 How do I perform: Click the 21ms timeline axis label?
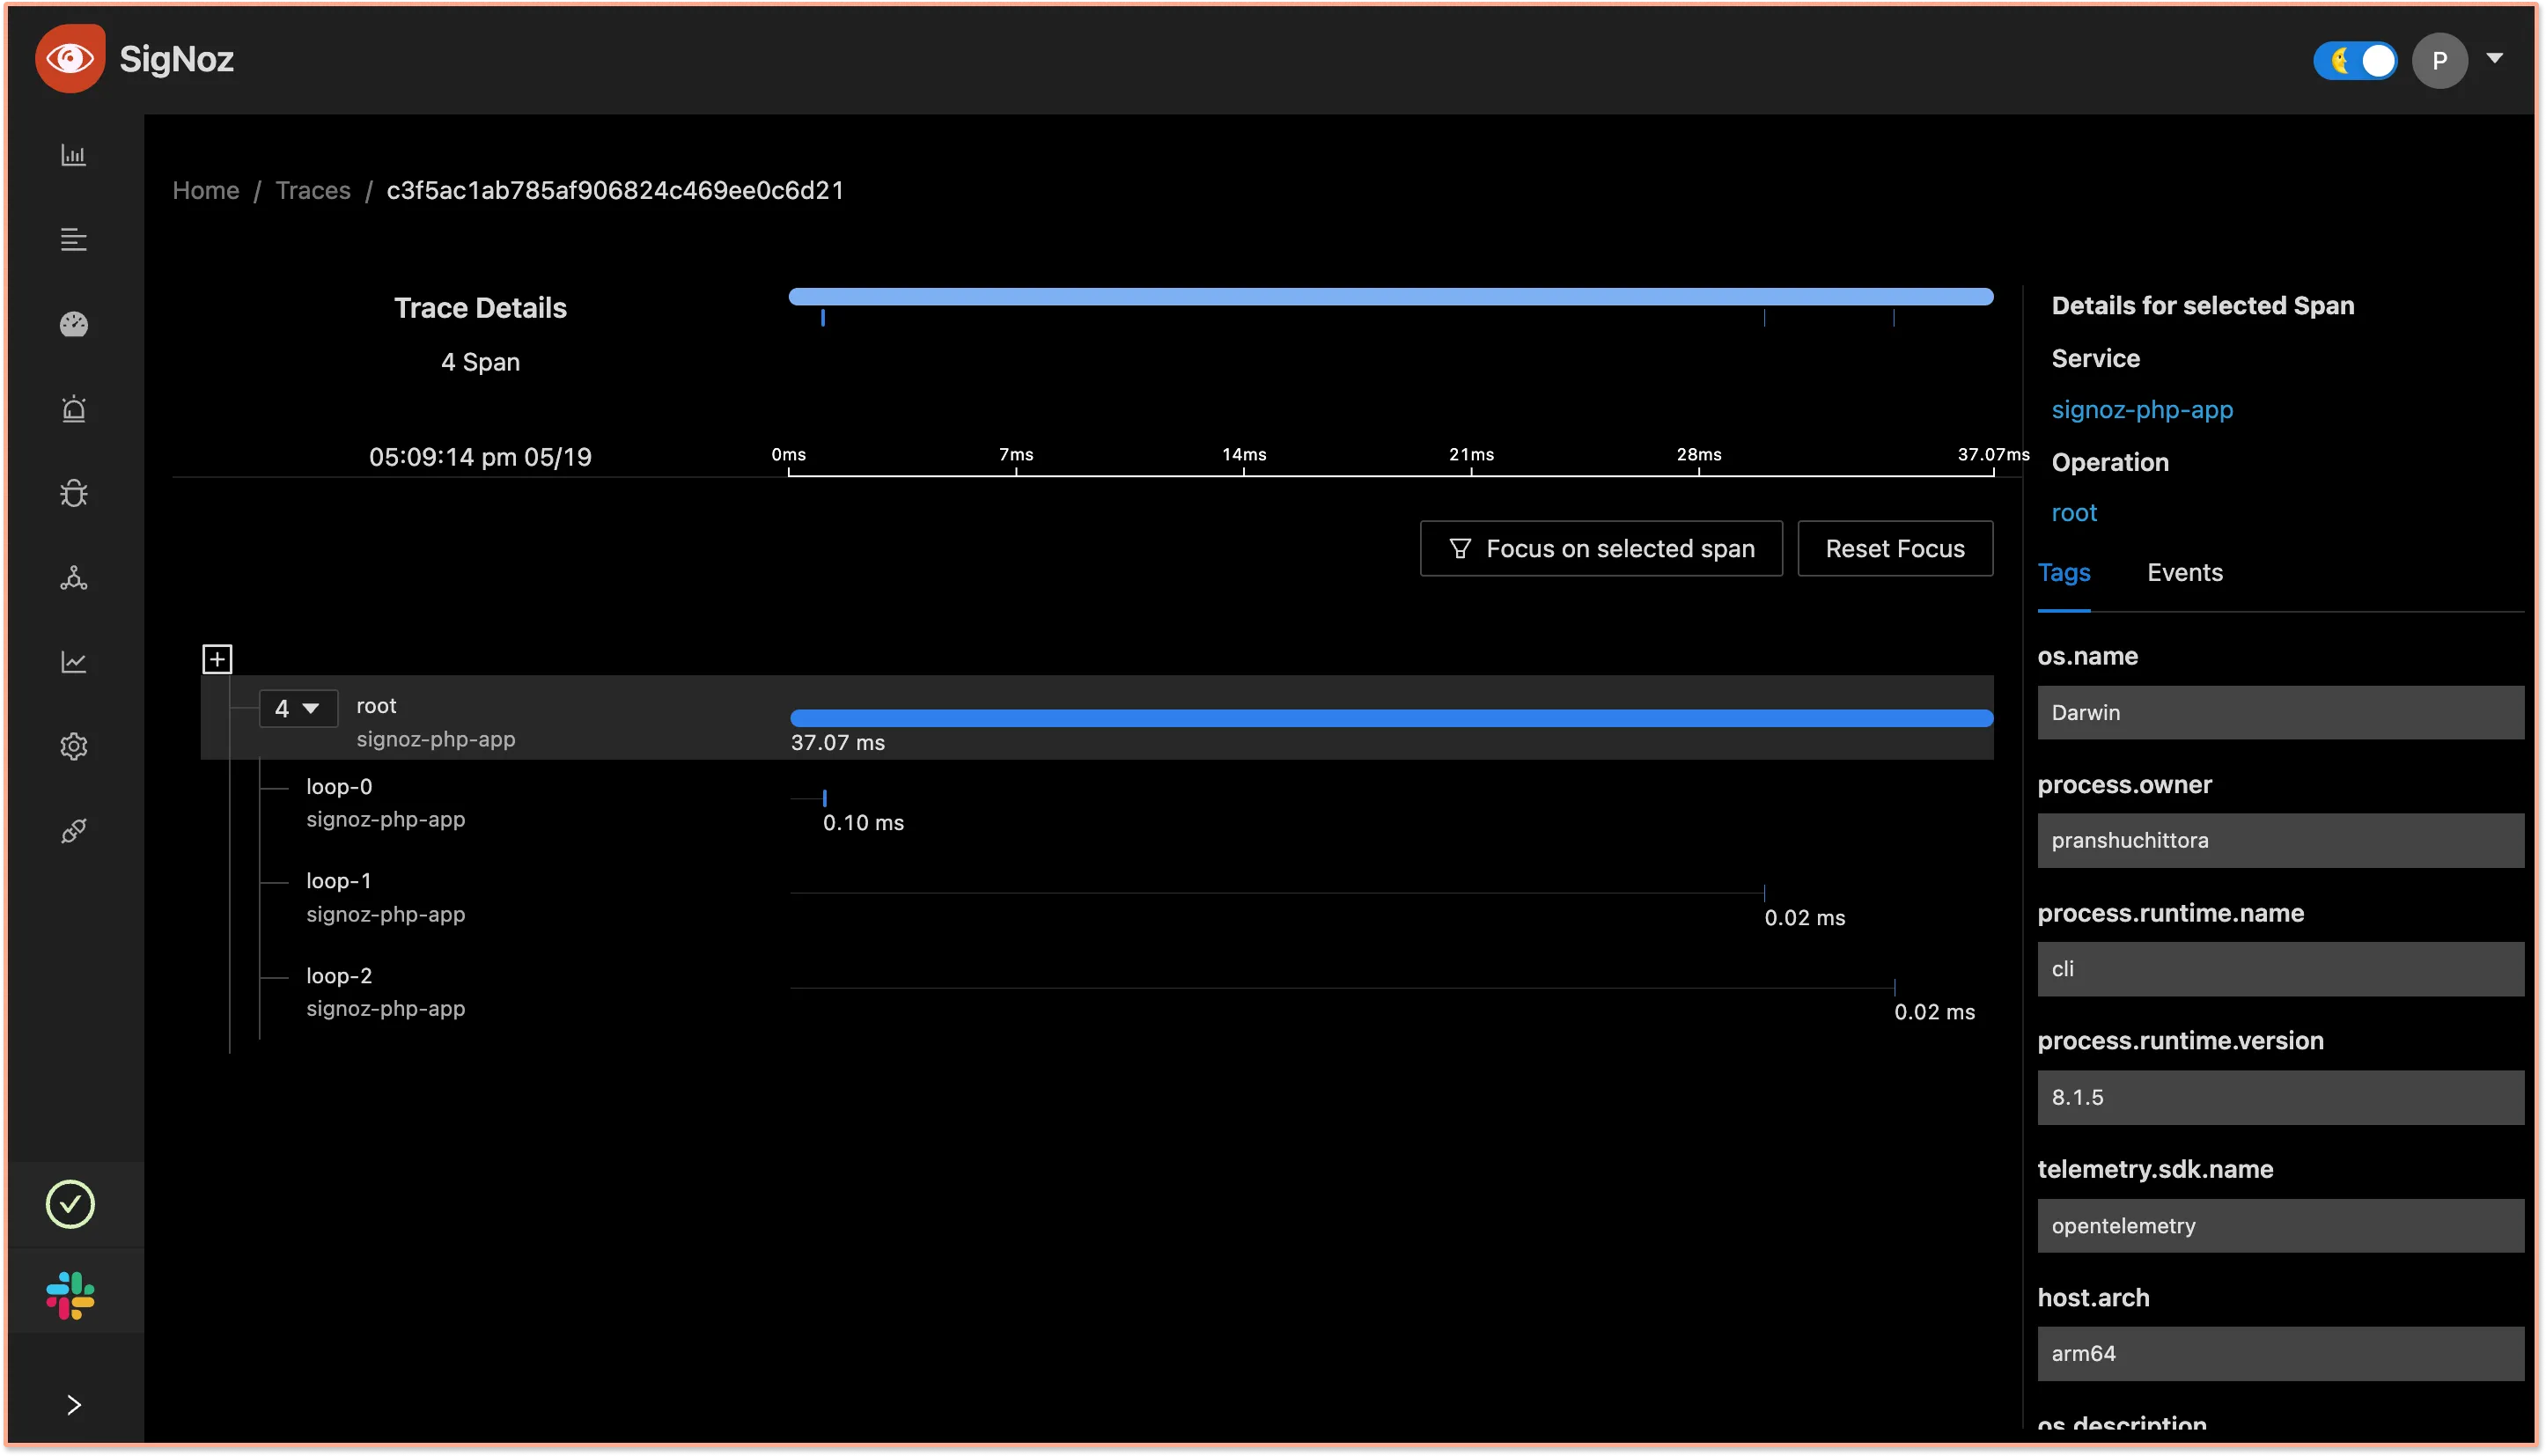tap(1471, 455)
